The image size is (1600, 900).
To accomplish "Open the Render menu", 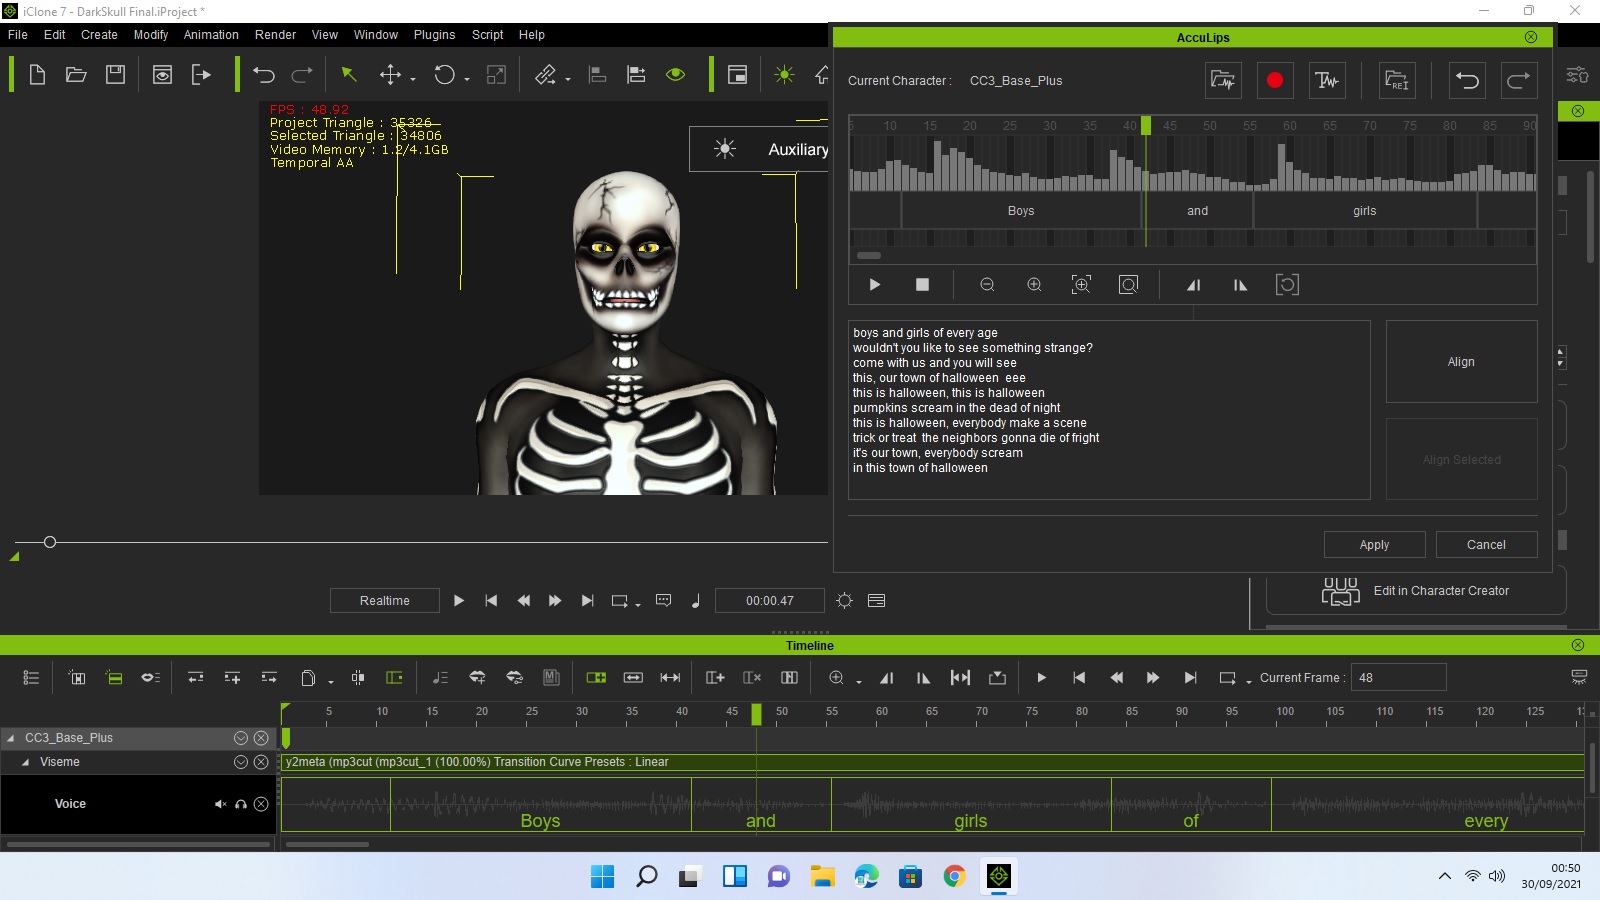I will click(x=275, y=35).
